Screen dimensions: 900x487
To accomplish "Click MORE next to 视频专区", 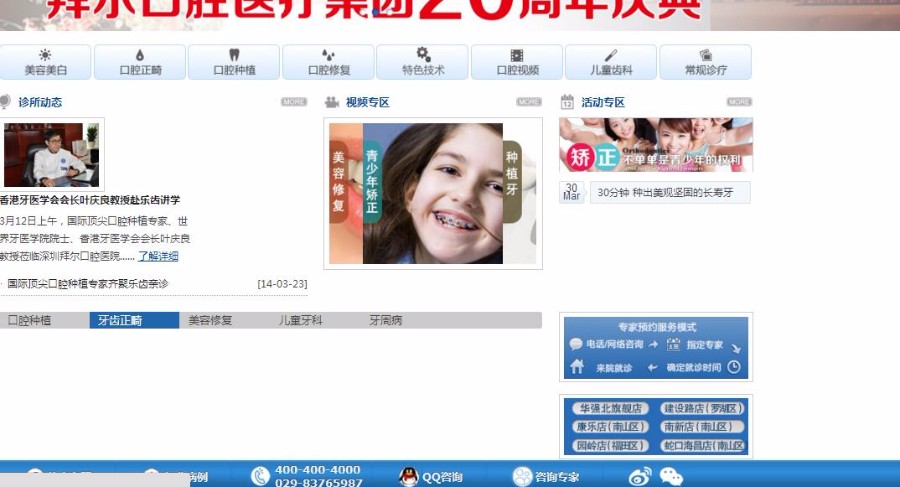I will pyautogui.click(x=529, y=102).
